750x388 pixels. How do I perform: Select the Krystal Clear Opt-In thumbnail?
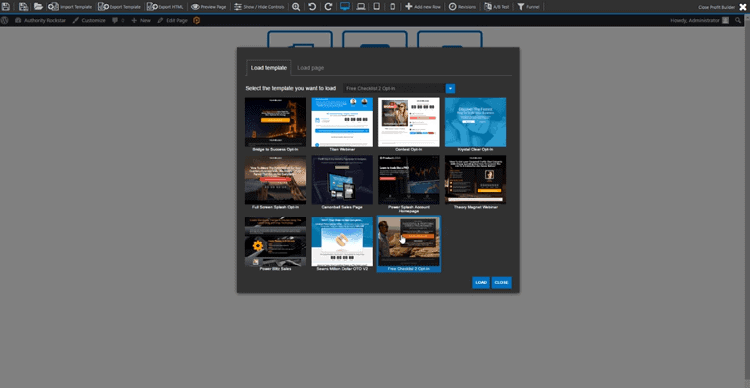(475, 122)
